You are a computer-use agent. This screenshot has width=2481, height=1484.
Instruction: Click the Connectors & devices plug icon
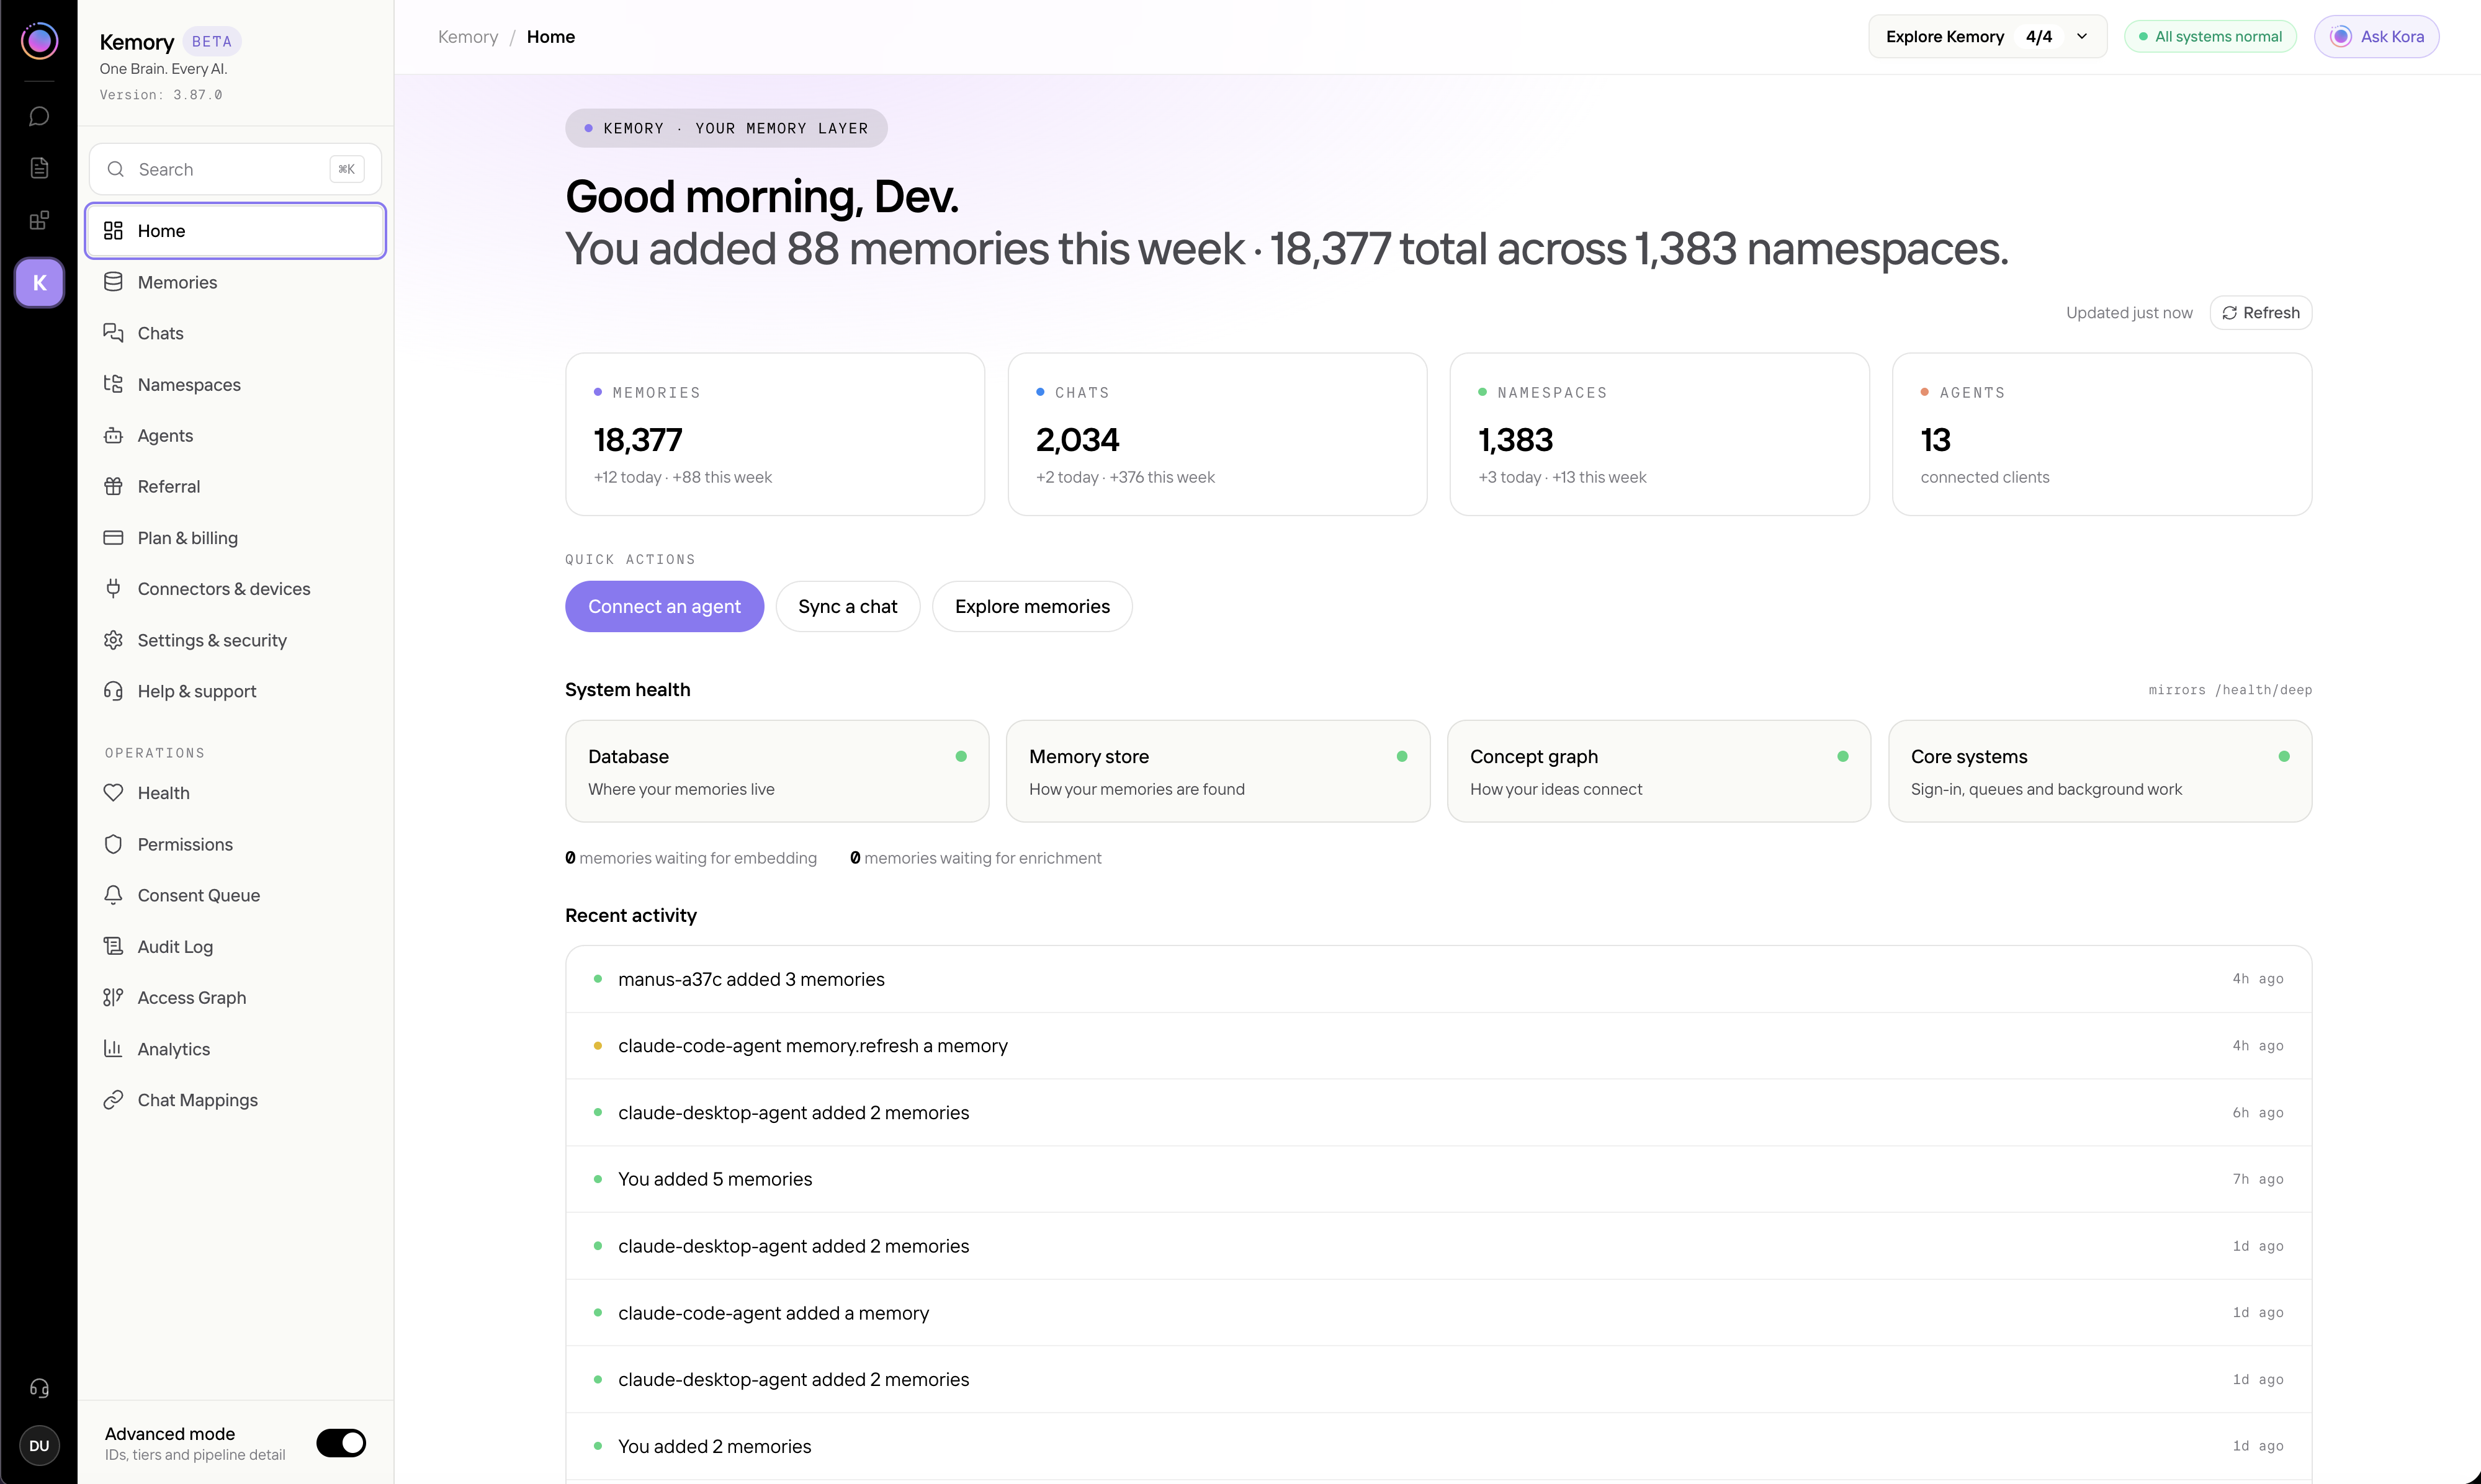tap(114, 588)
